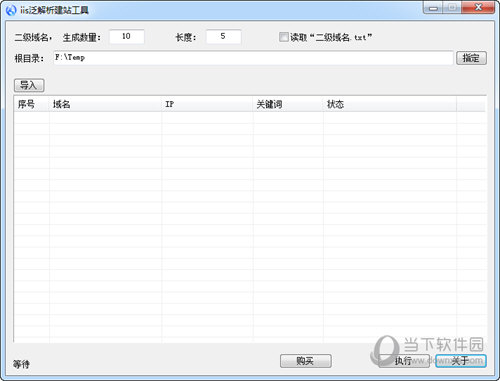Click the 长度 label
Image resolution: width=500 pixels, height=381 pixels.
pos(186,37)
